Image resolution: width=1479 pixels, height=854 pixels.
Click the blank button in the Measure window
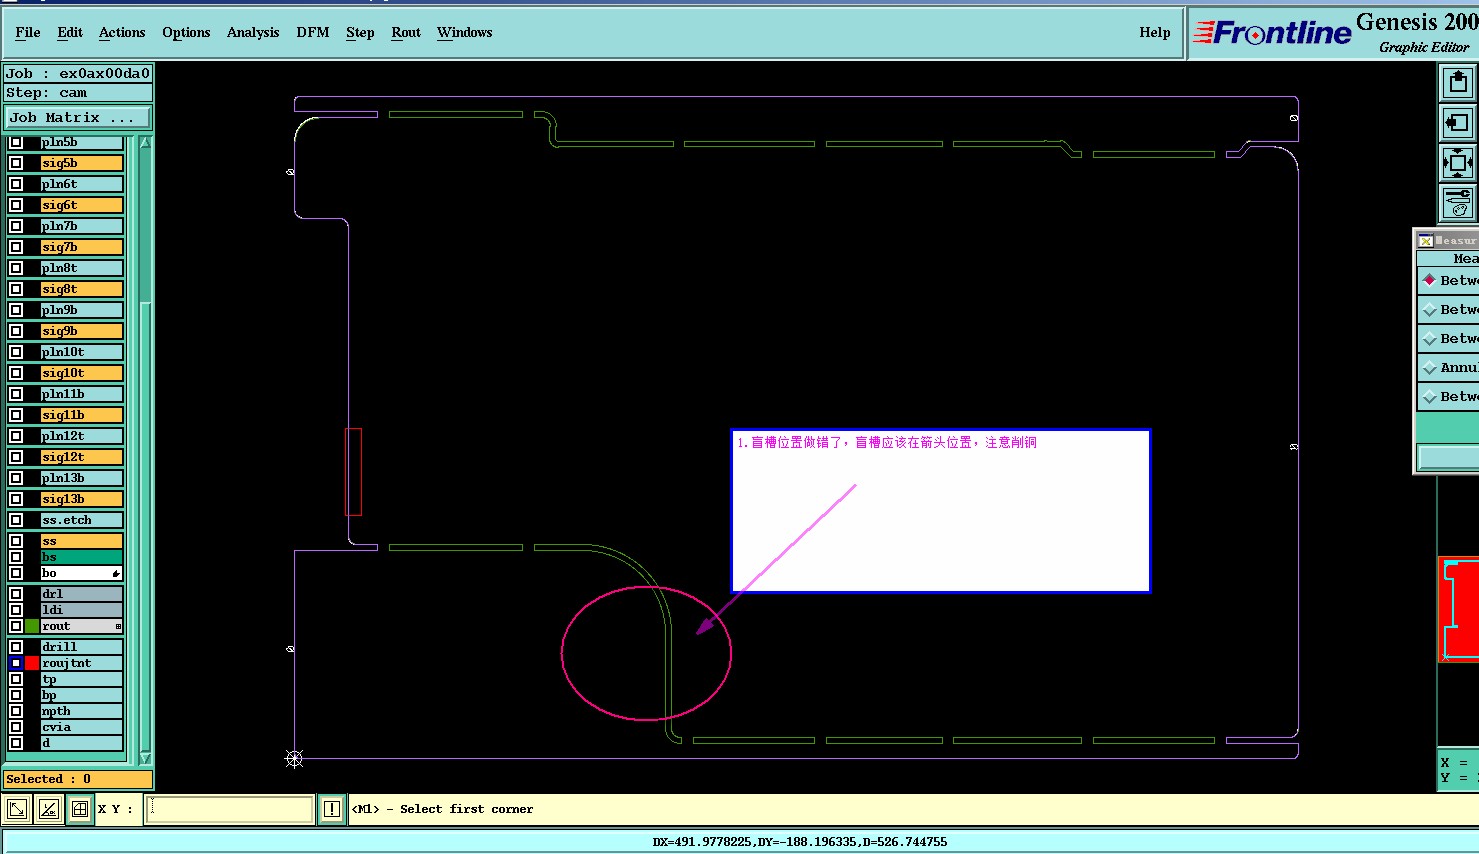tap(1449, 457)
